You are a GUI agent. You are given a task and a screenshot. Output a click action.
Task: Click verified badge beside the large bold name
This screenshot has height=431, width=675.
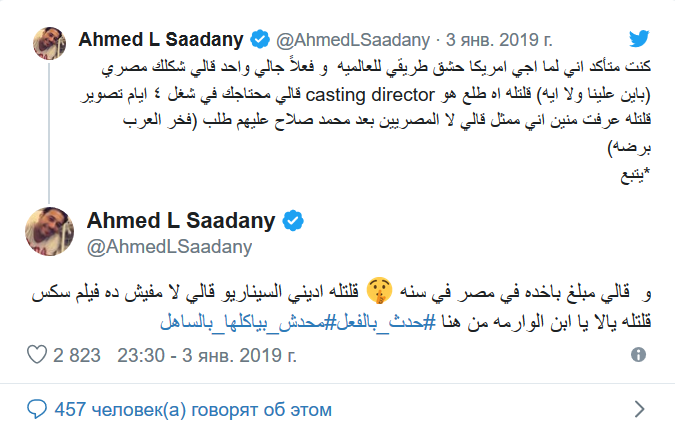[294, 220]
